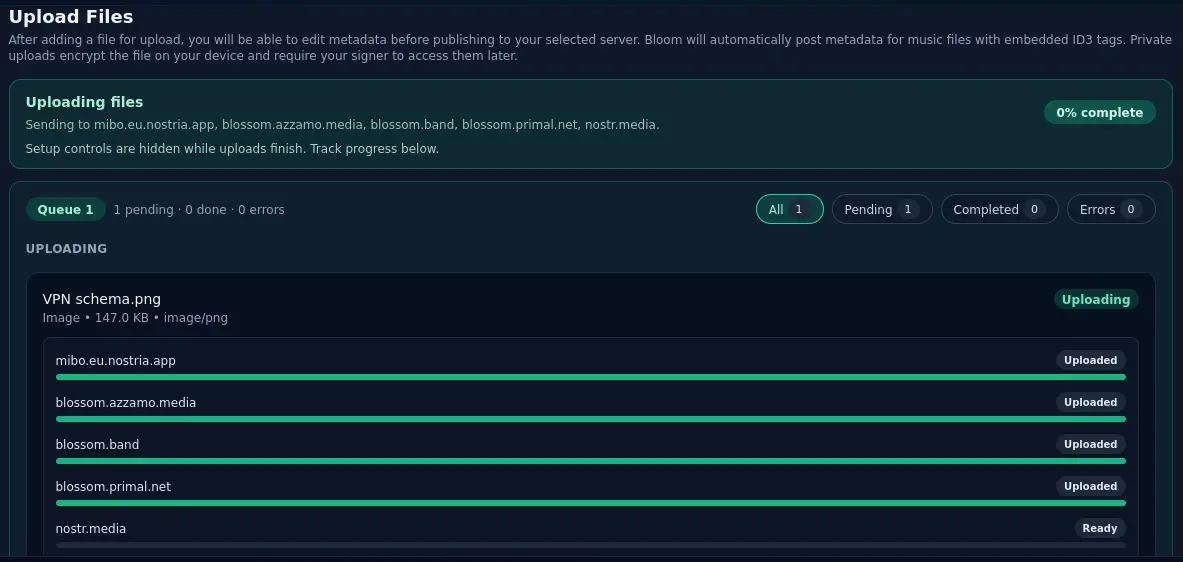Click the nostr.media server label

(91, 528)
